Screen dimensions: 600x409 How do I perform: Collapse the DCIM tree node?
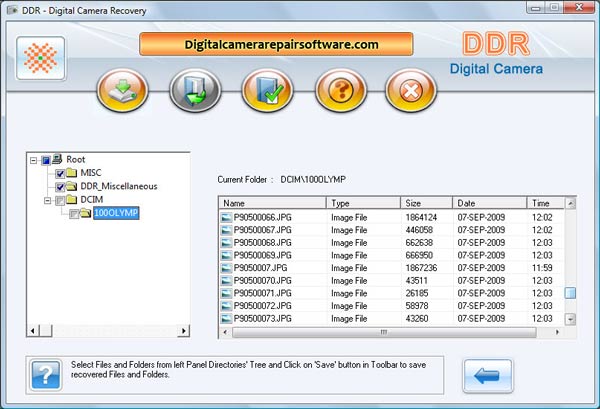tap(47, 200)
